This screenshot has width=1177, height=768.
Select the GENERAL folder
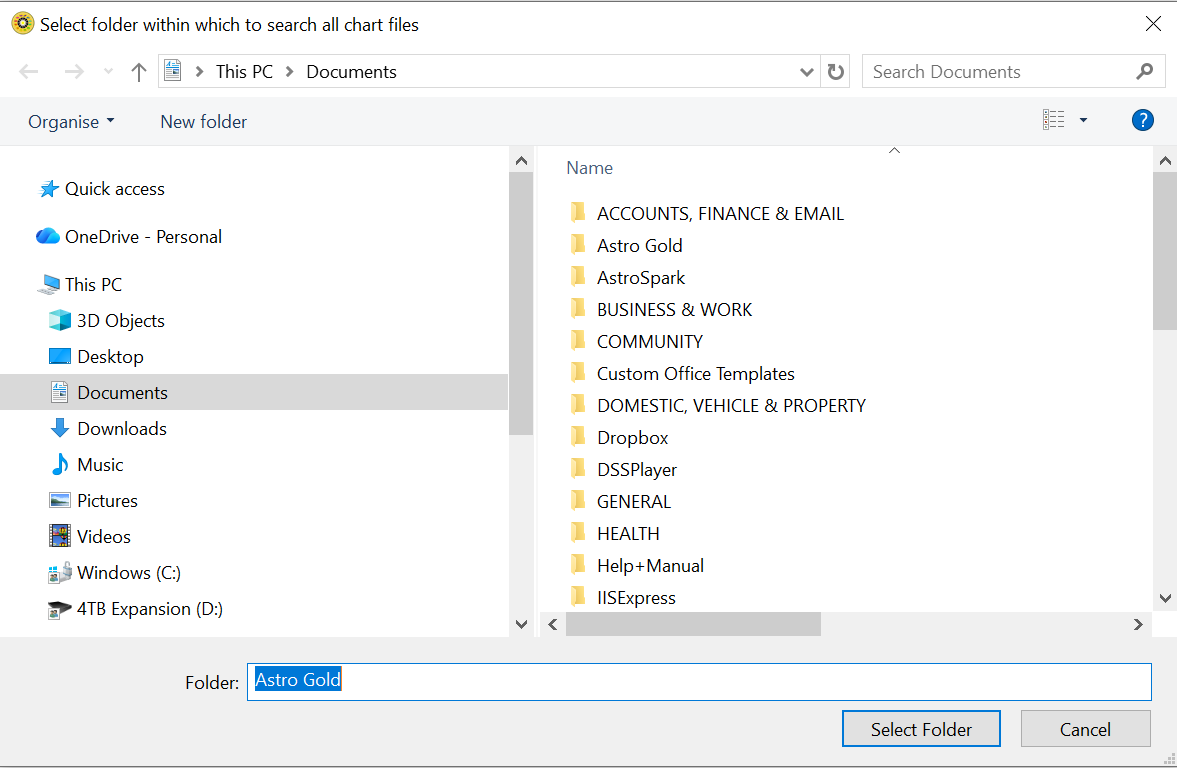point(620,502)
